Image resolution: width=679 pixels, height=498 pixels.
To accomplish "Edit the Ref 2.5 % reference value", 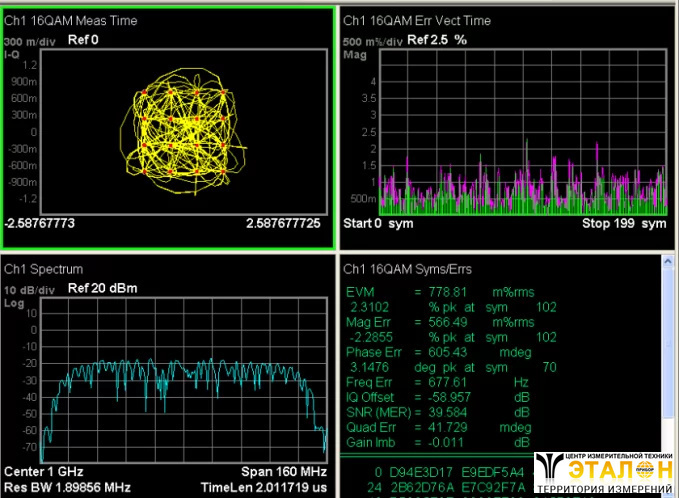I will click(x=438, y=41).
